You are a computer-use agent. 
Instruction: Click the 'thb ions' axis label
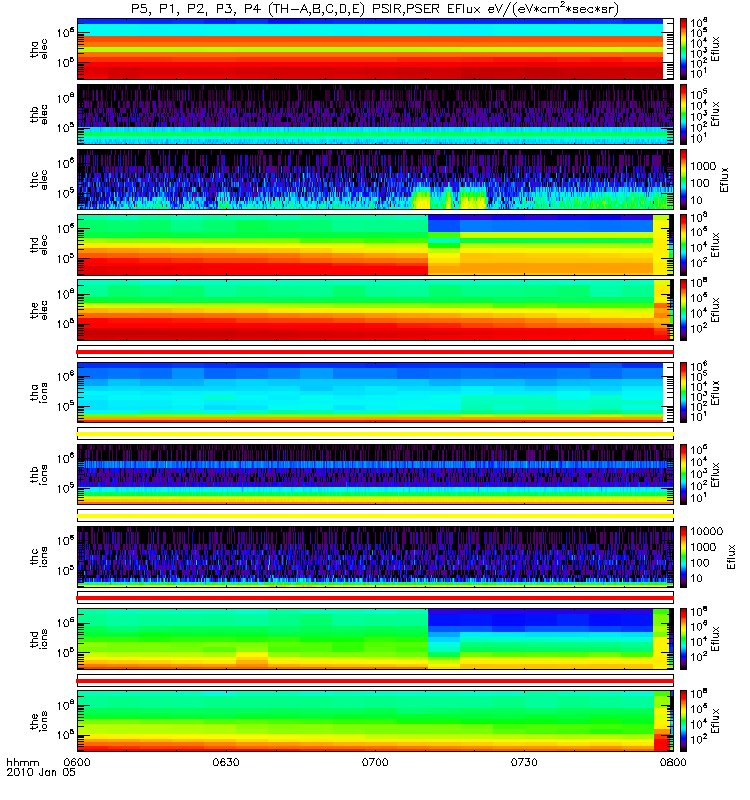coord(39,474)
